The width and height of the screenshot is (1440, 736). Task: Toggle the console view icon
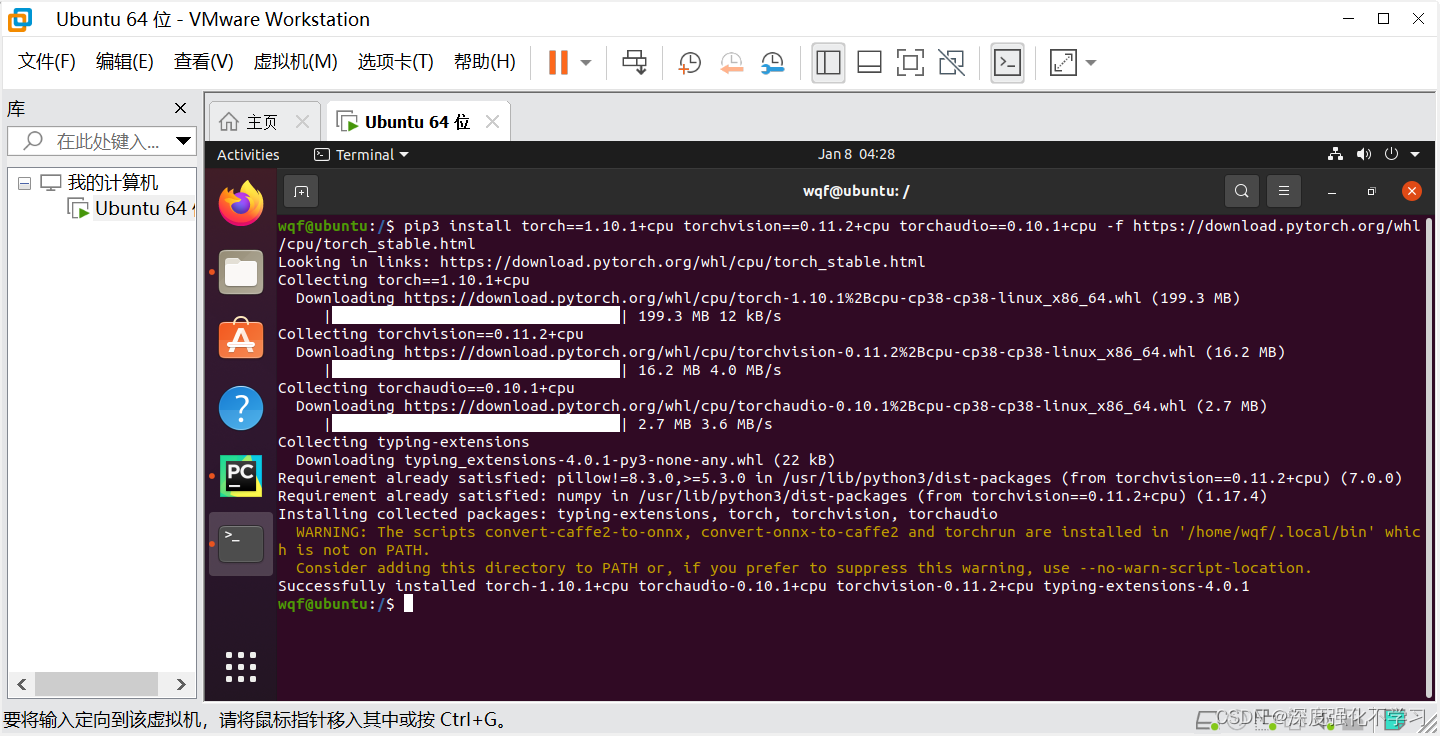coord(1007,62)
